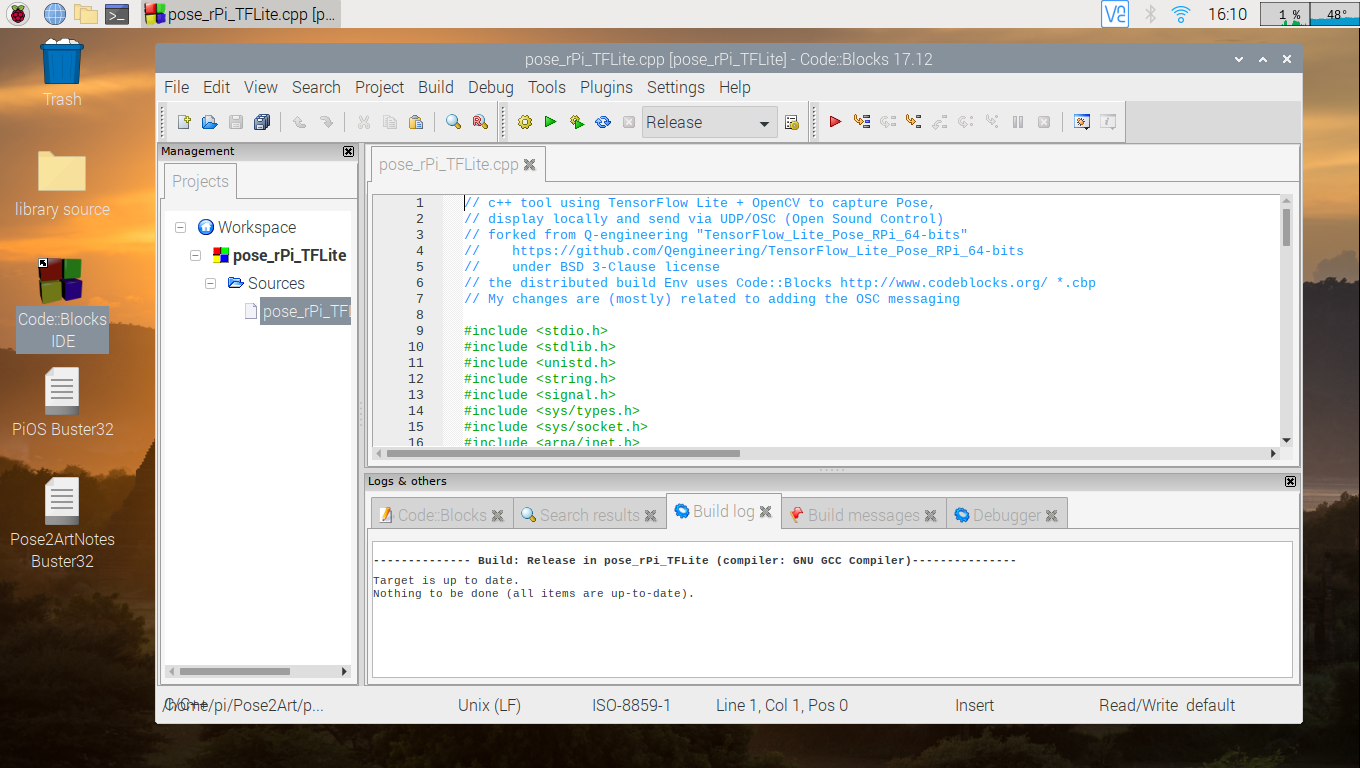Open the Release build target dropdown
This screenshot has height=768, width=1360.
pos(710,122)
